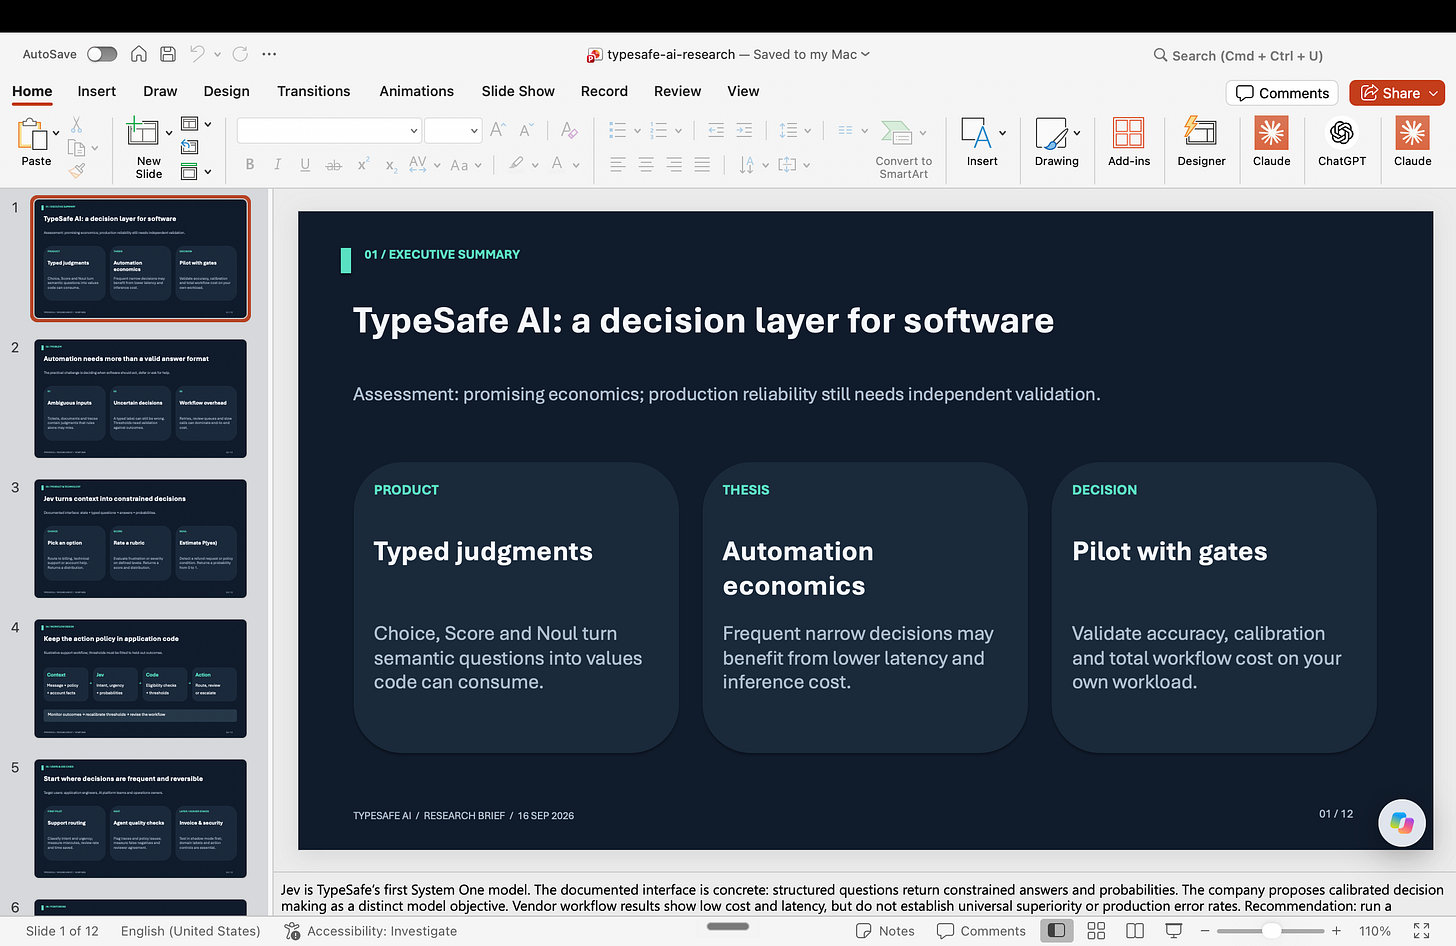
Task: Switch to Slide Sorter view
Action: (1096, 931)
